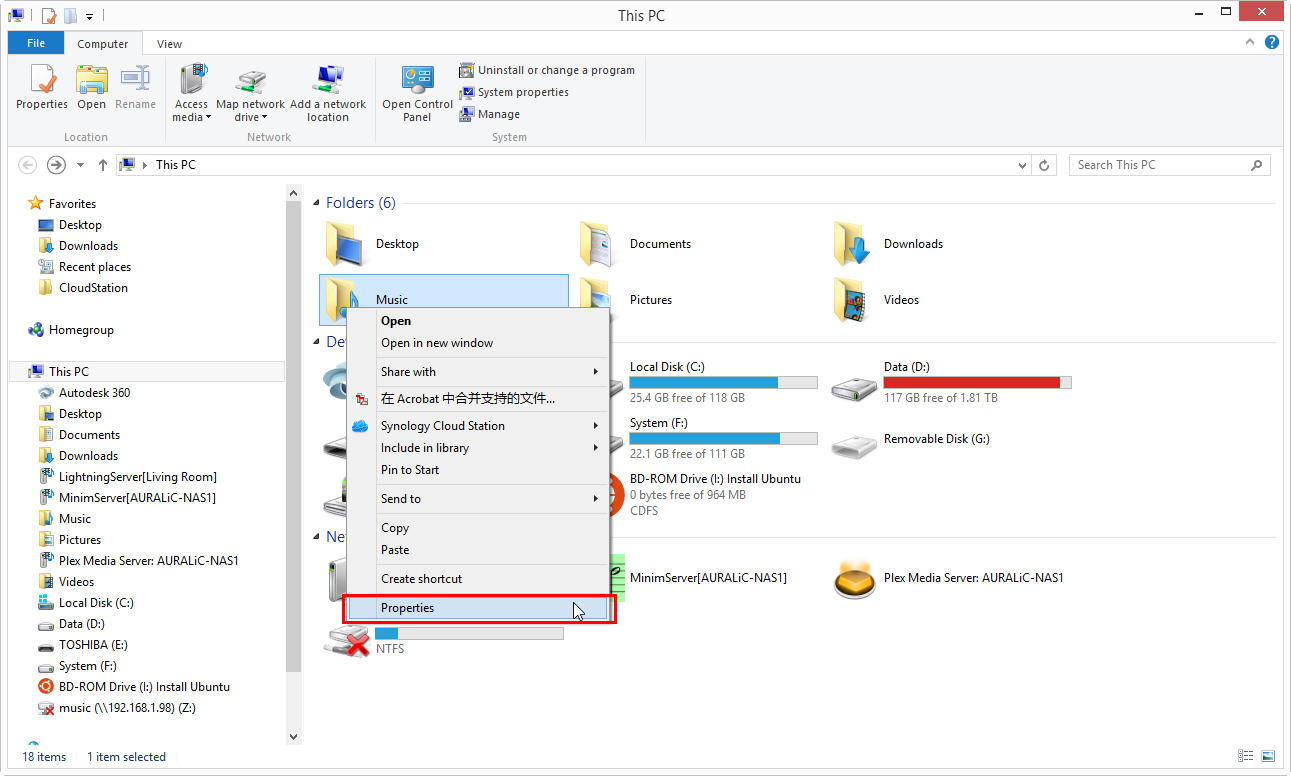The width and height of the screenshot is (1291, 776).
Task: Select Autodesk 360 in the tree
Action: [x=94, y=393]
